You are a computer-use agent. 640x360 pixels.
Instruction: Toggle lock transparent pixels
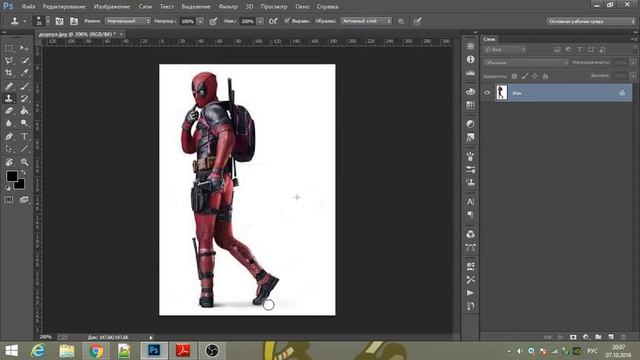[x=514, y=76]
